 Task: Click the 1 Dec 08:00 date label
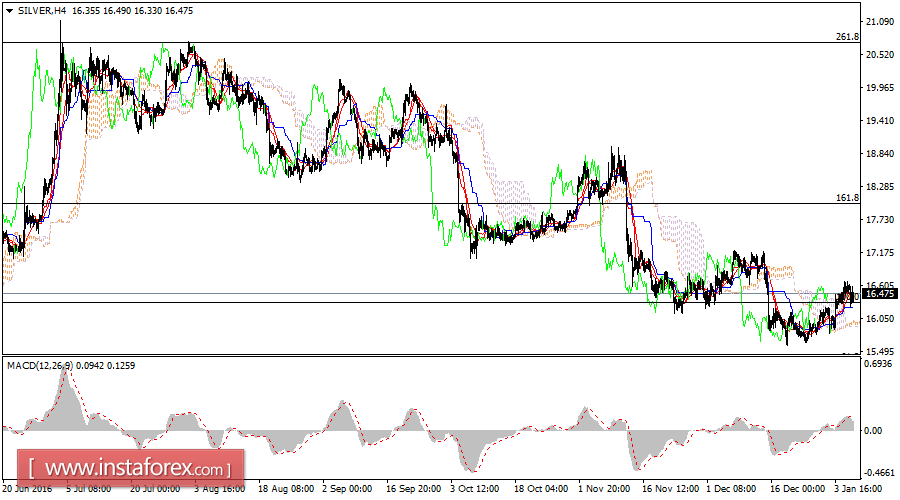click(732, 489)
